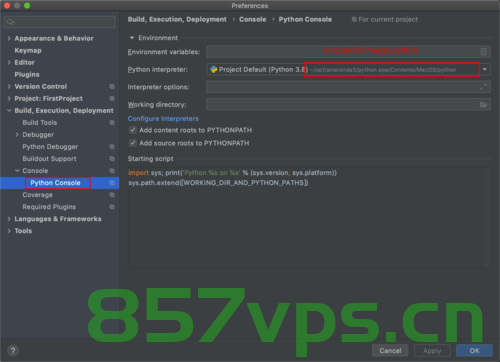Image resolution: width=500 pixels, height=362 pixels.
Task: Expand the Version Control chevron
Action: (x=9, y=86)
